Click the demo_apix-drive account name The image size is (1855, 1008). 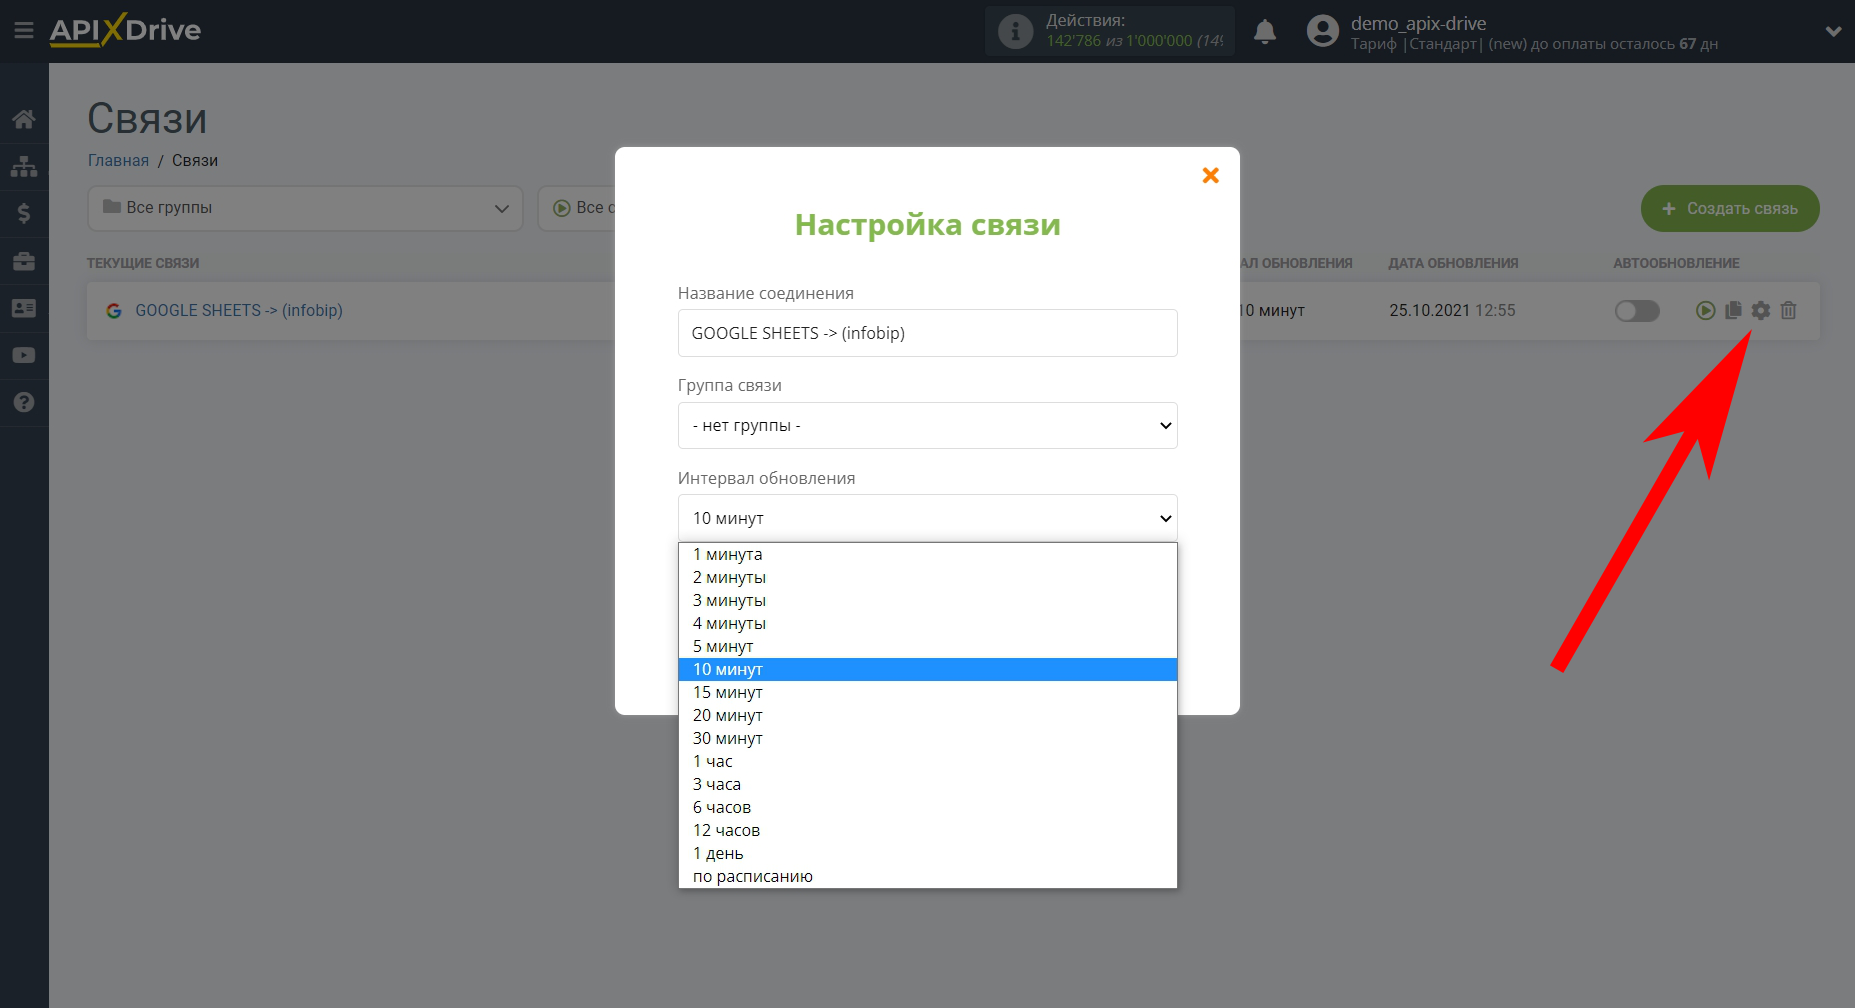click(1418, 23)
